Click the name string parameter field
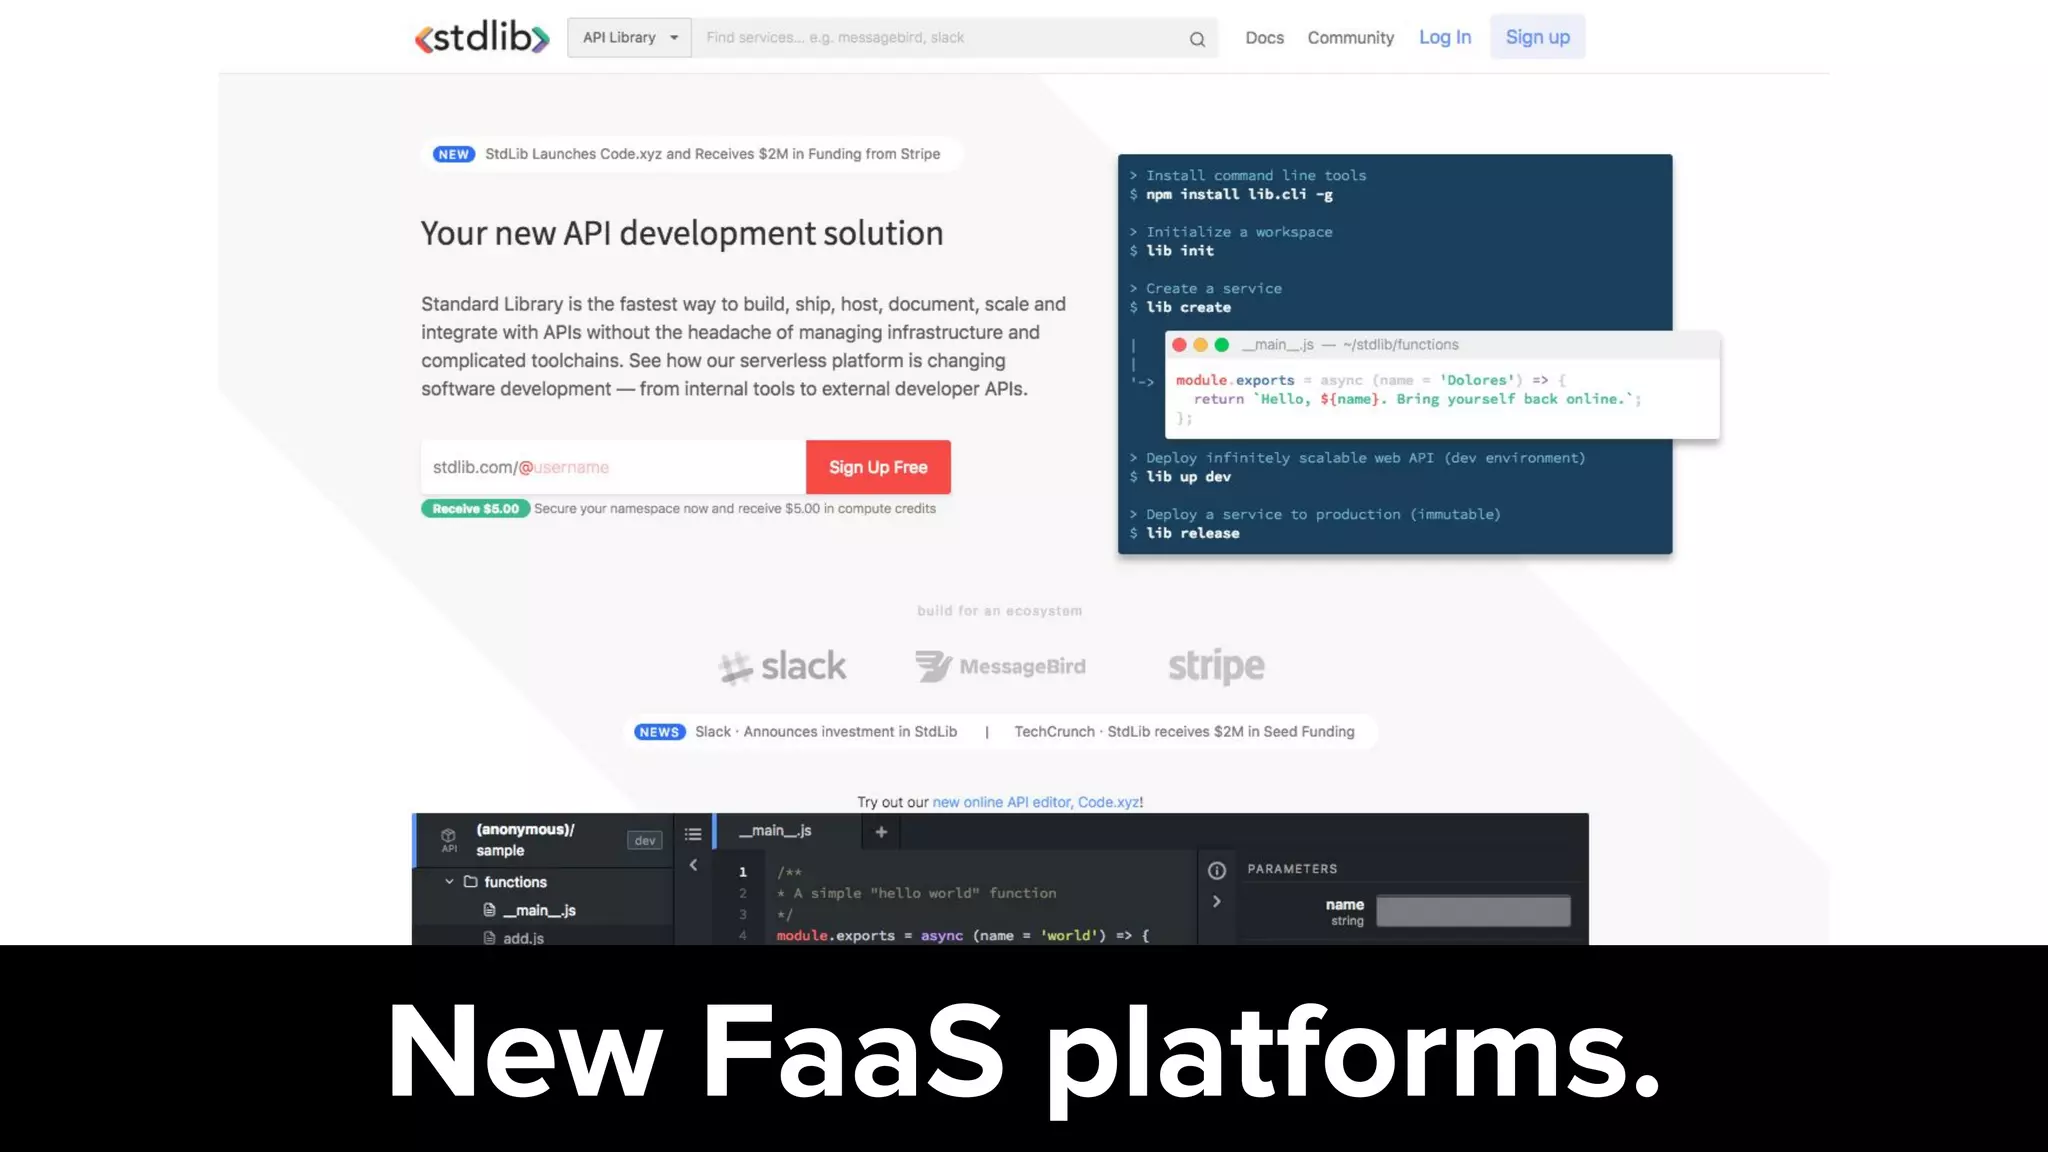2048x1152 pixels. point(1473,911)
